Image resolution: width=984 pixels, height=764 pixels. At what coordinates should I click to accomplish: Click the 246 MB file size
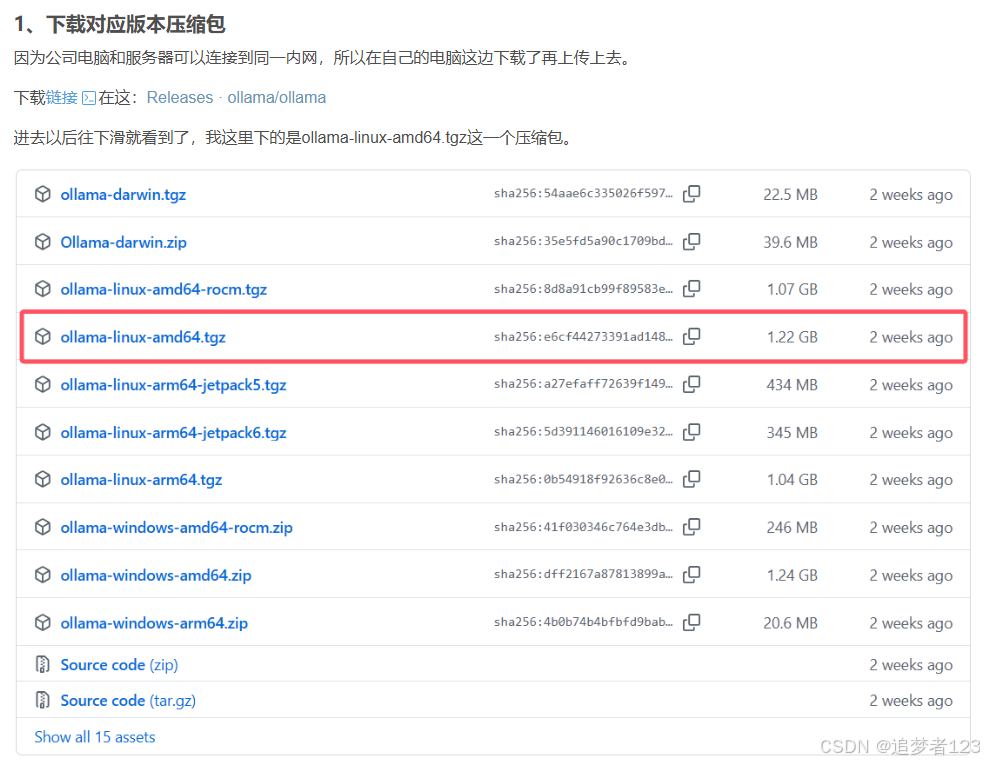[x=792, y=527]
